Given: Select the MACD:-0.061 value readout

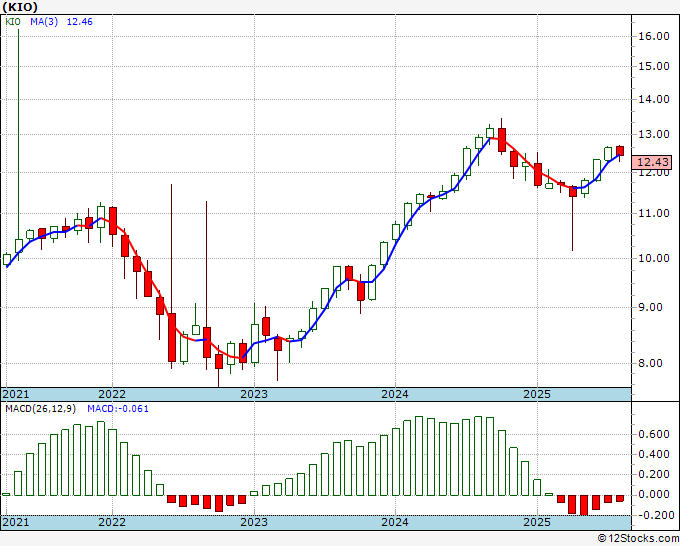Looking at the screenshot, I should [118, 409].
